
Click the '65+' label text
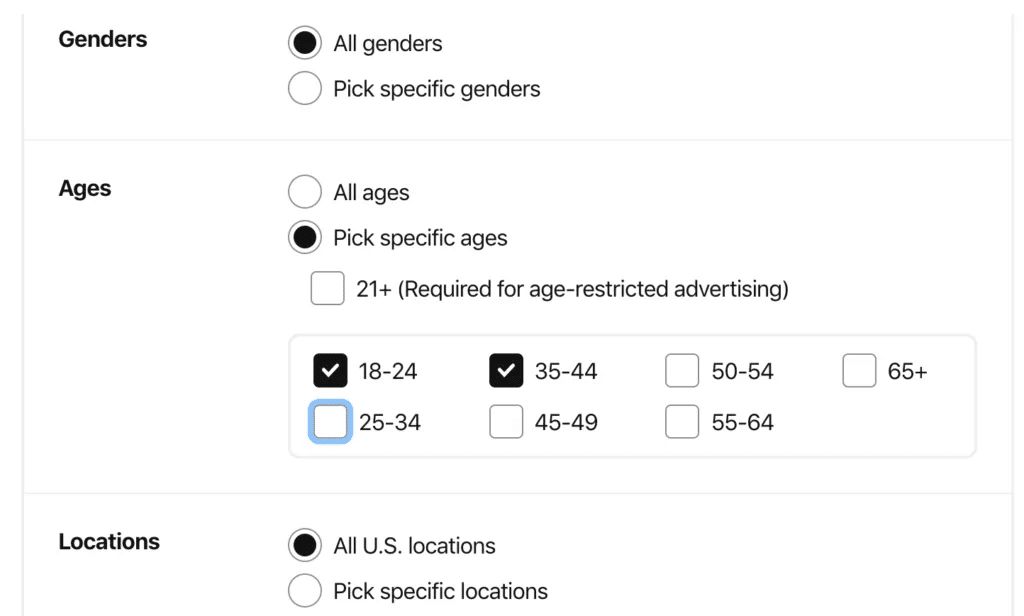[x=907, y=371]
